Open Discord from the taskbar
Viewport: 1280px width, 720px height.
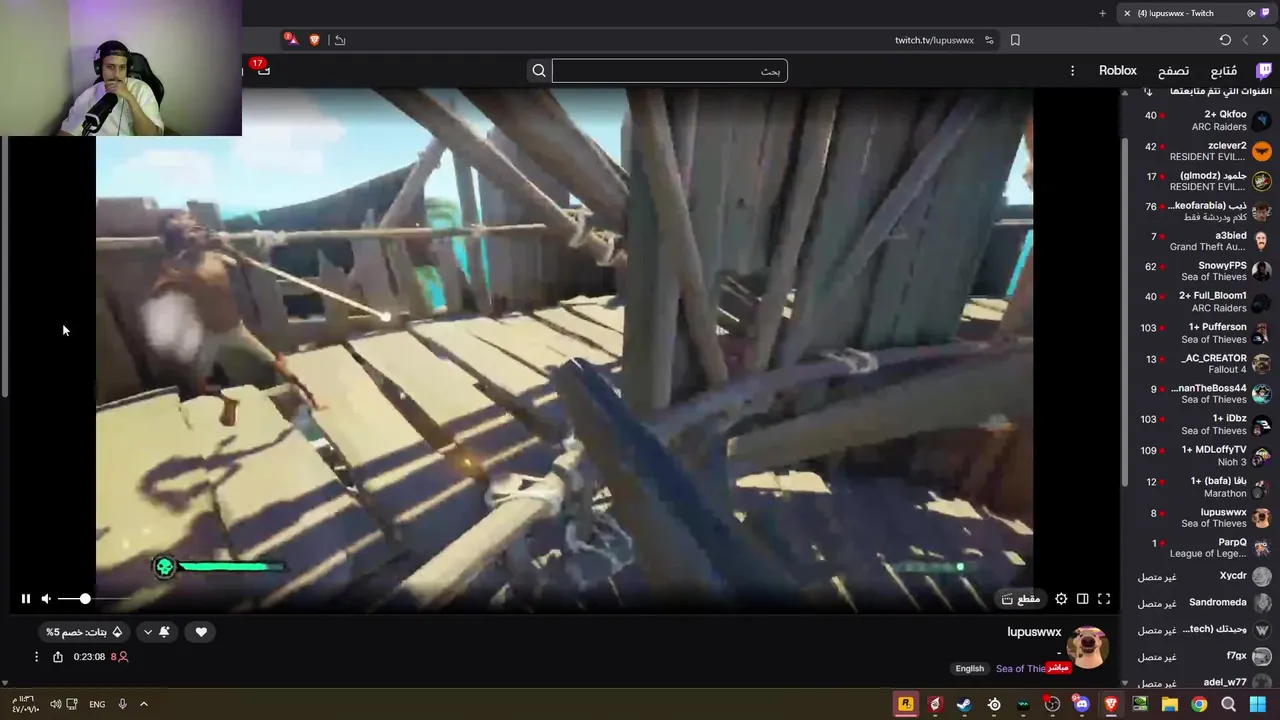pyautogui.click(x=1081, y=704)
